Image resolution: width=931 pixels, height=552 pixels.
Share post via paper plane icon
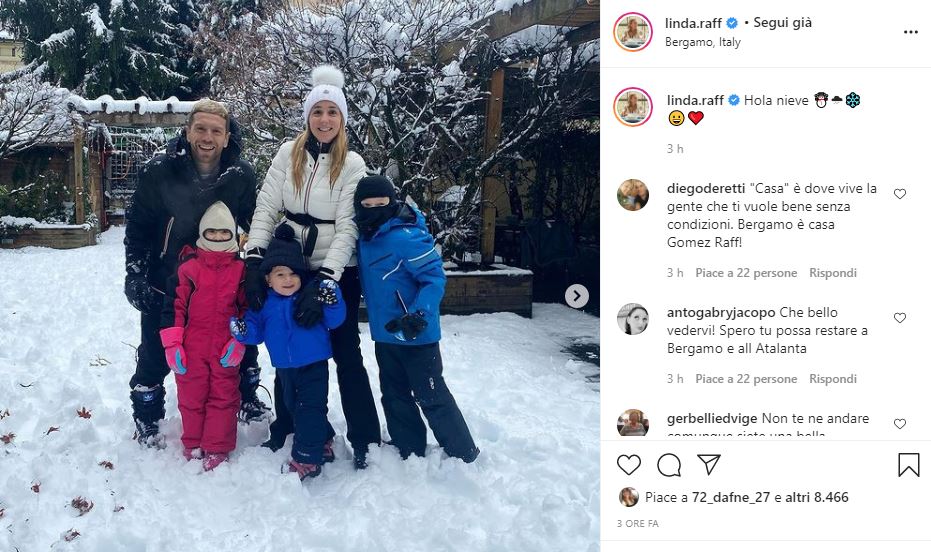pyautogui.click(x=709, y=464)
